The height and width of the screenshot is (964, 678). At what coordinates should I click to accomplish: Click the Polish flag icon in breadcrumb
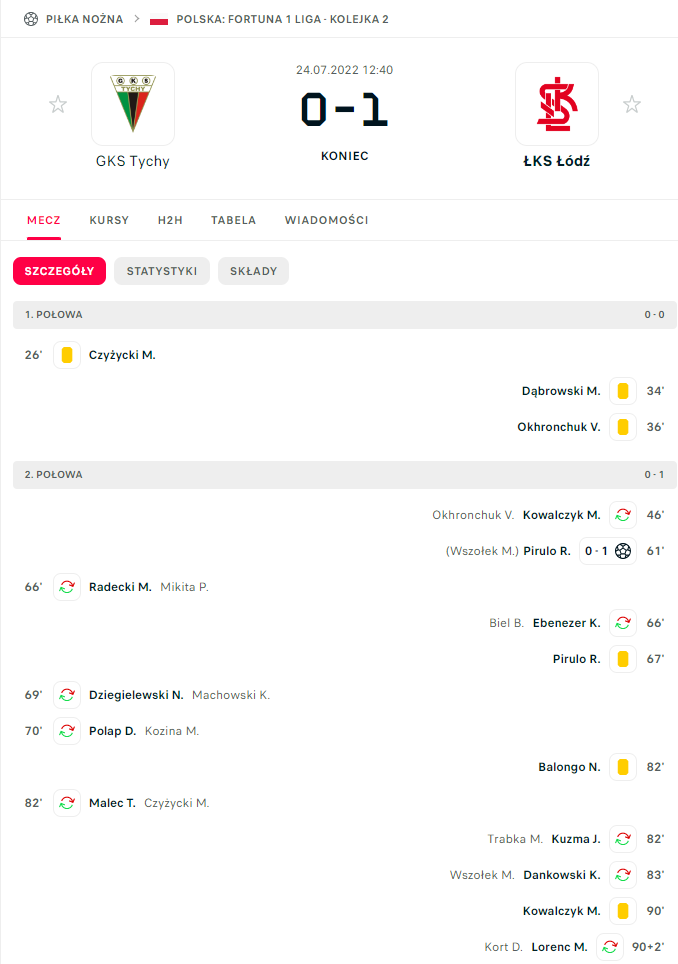click(159, 19)
